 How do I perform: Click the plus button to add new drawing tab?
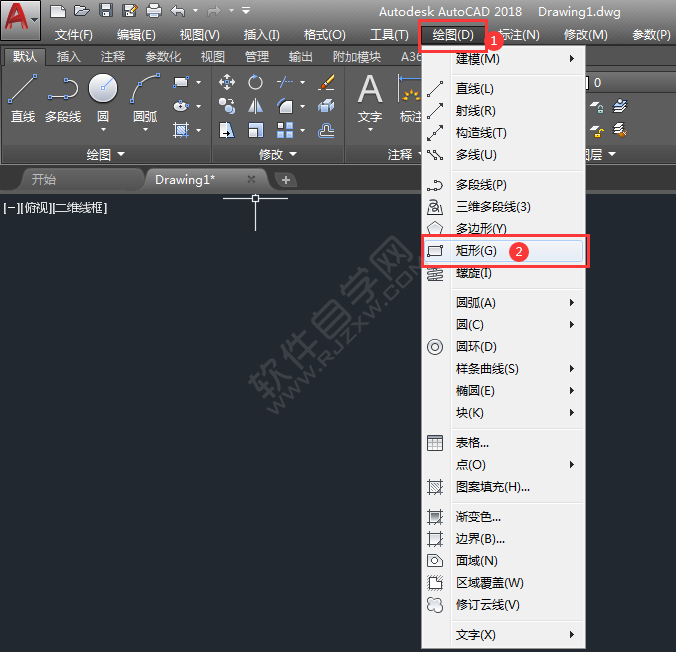tap(285, 180)
